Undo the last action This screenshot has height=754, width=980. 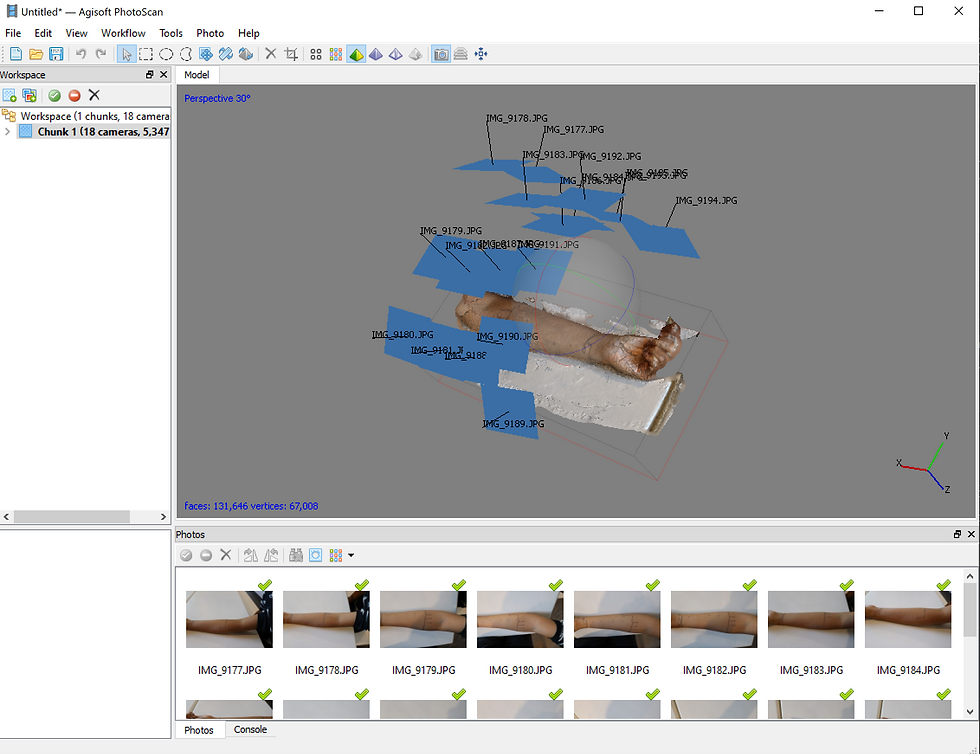(x=81, y=54)
